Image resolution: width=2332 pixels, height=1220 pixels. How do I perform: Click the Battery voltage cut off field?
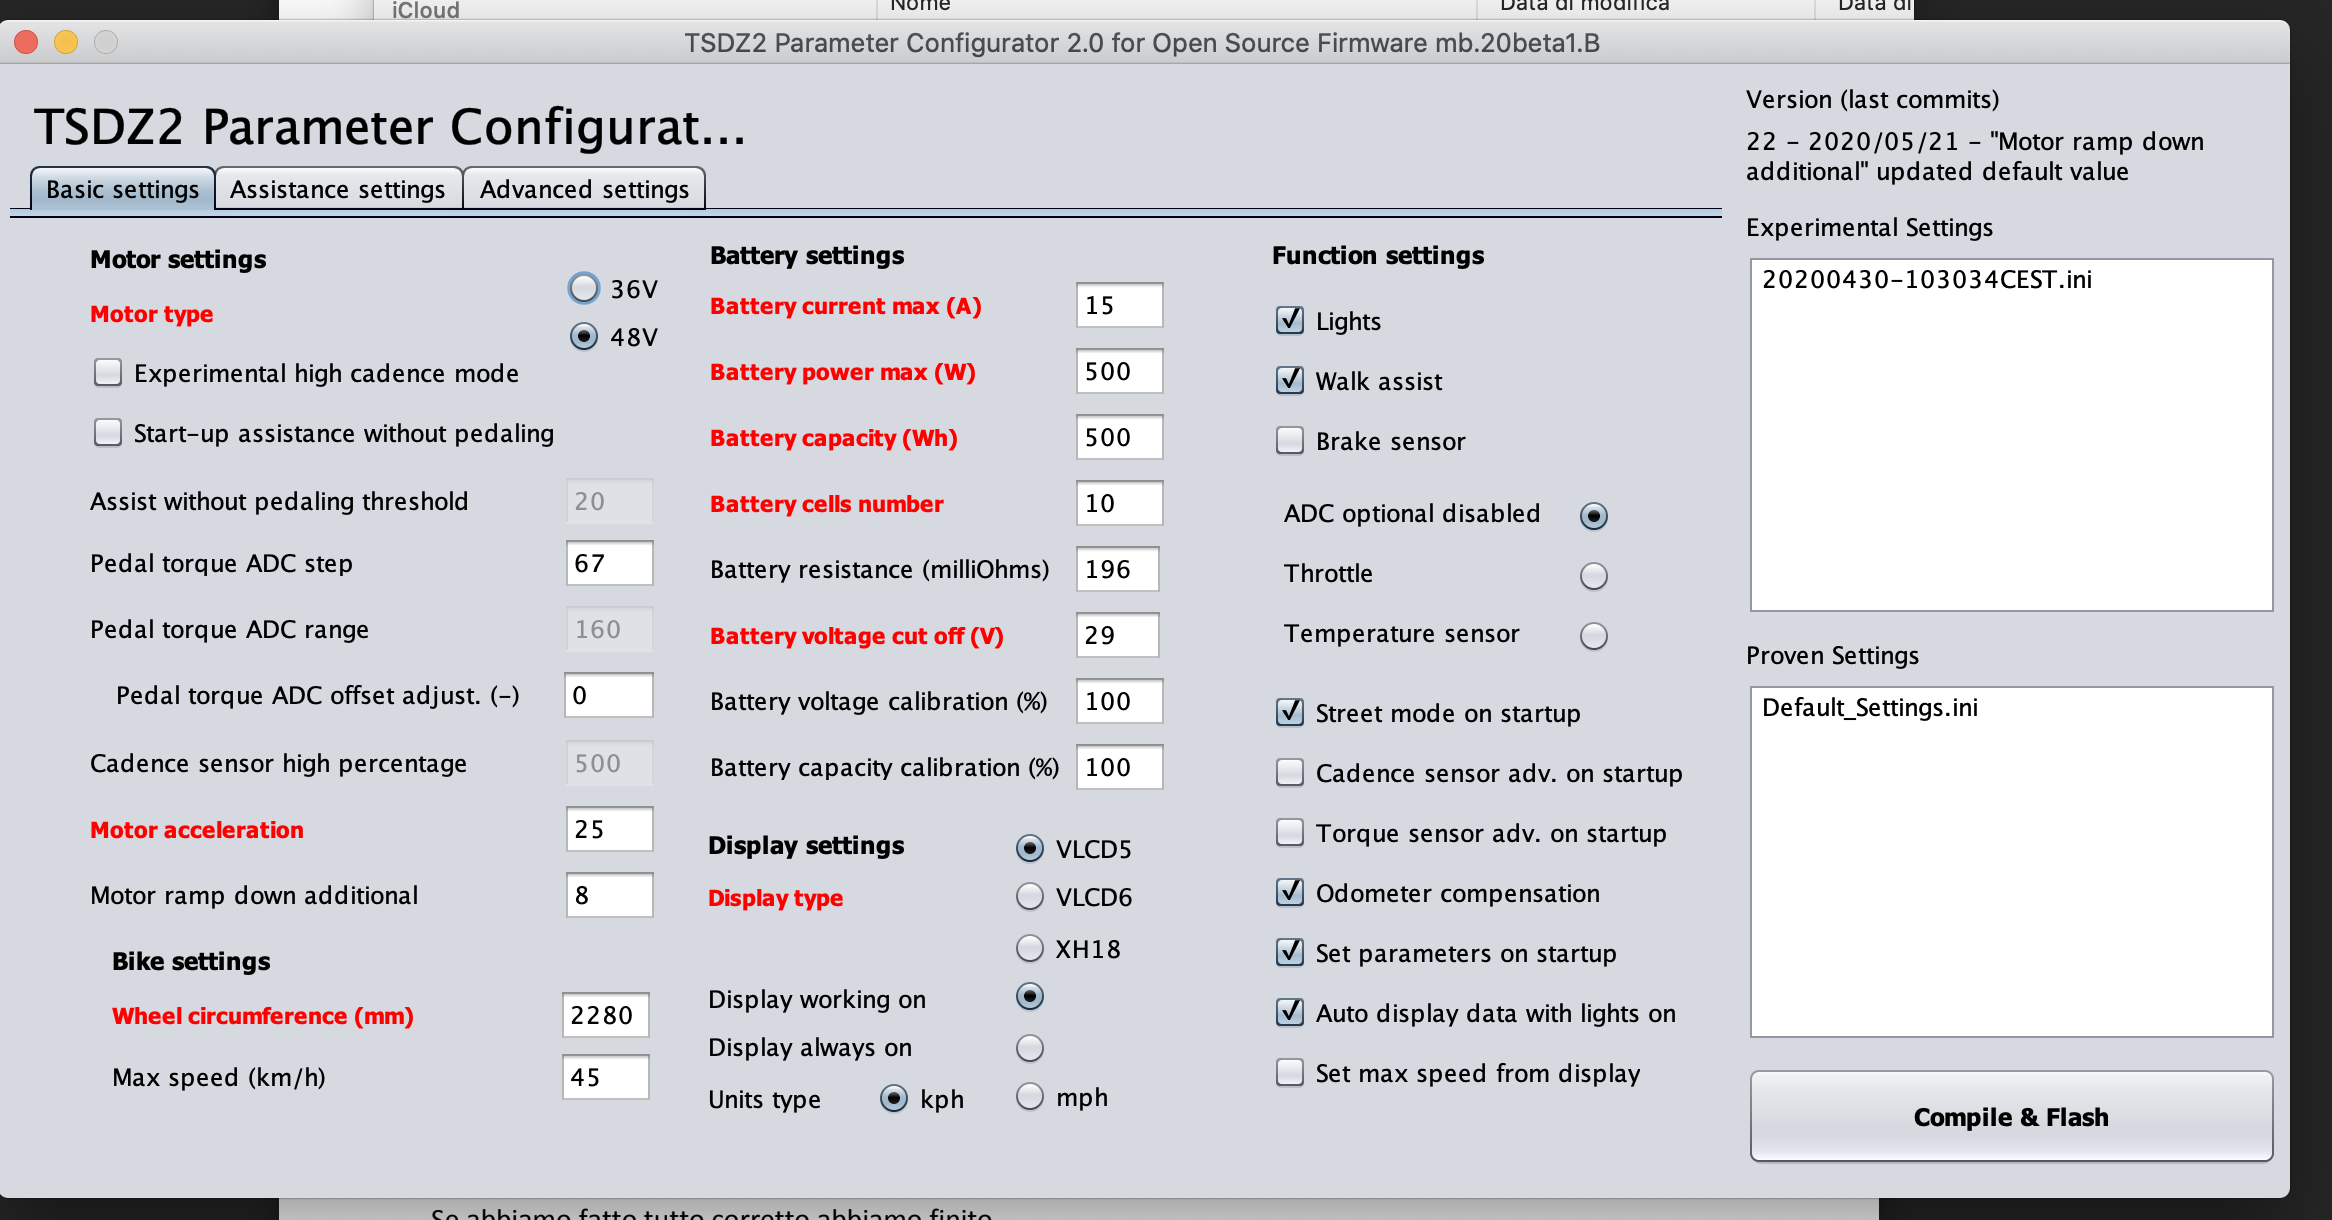click(1117, 635)
